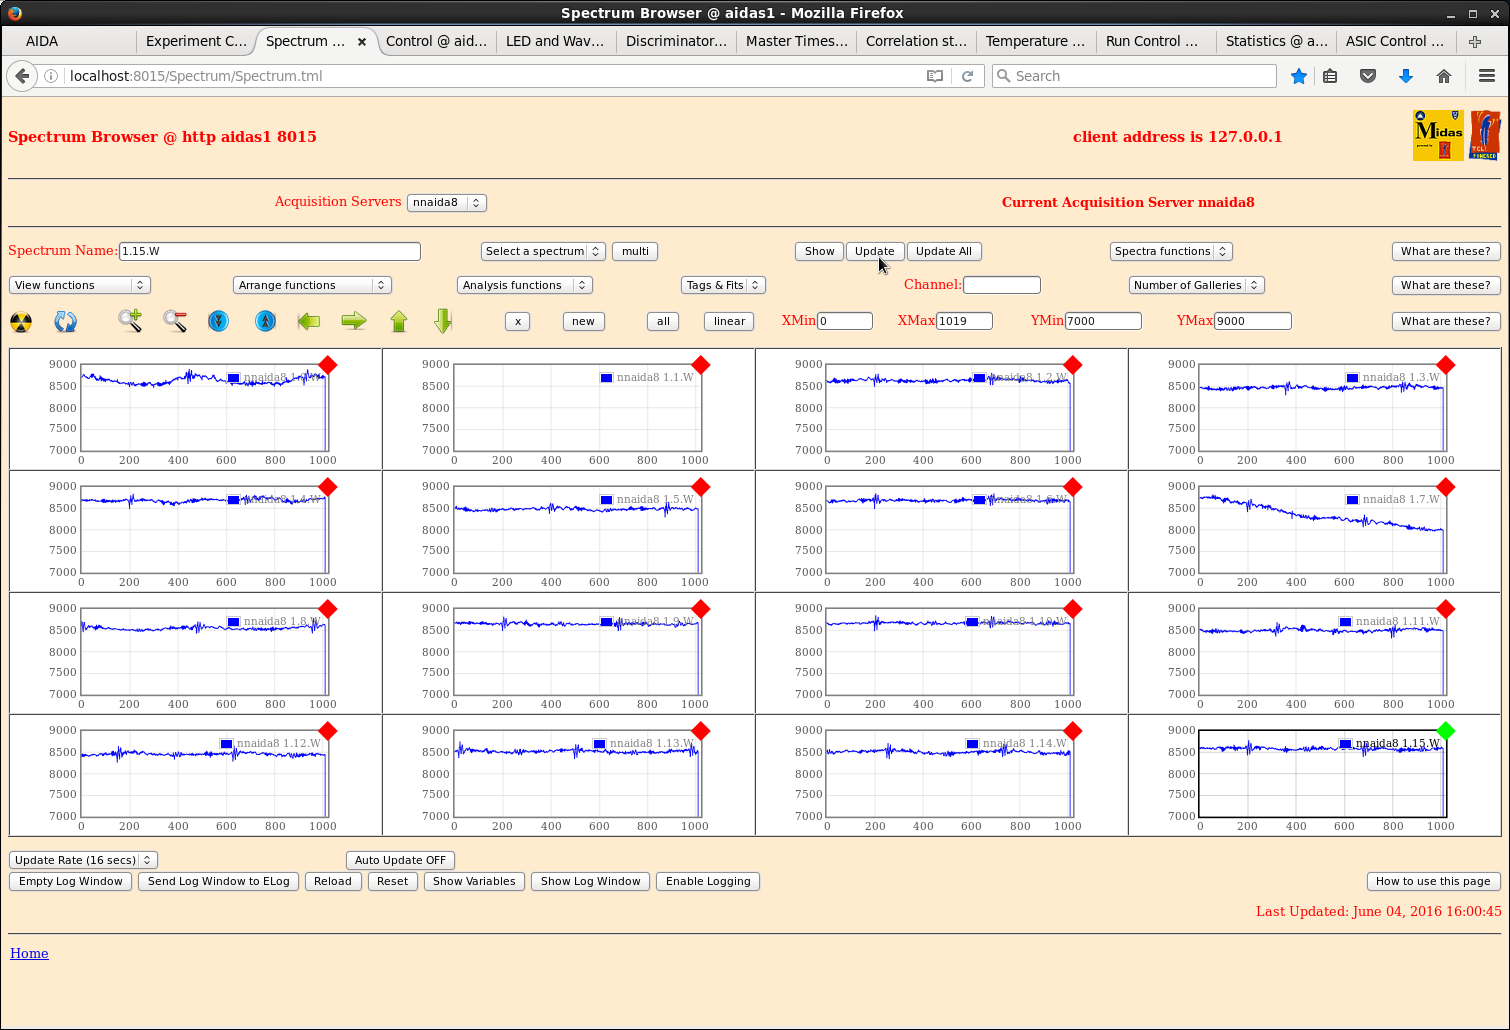Viewport: 1510px width, 1030px height.
Task: Click the Midas logo icon
Action: 1438,135
